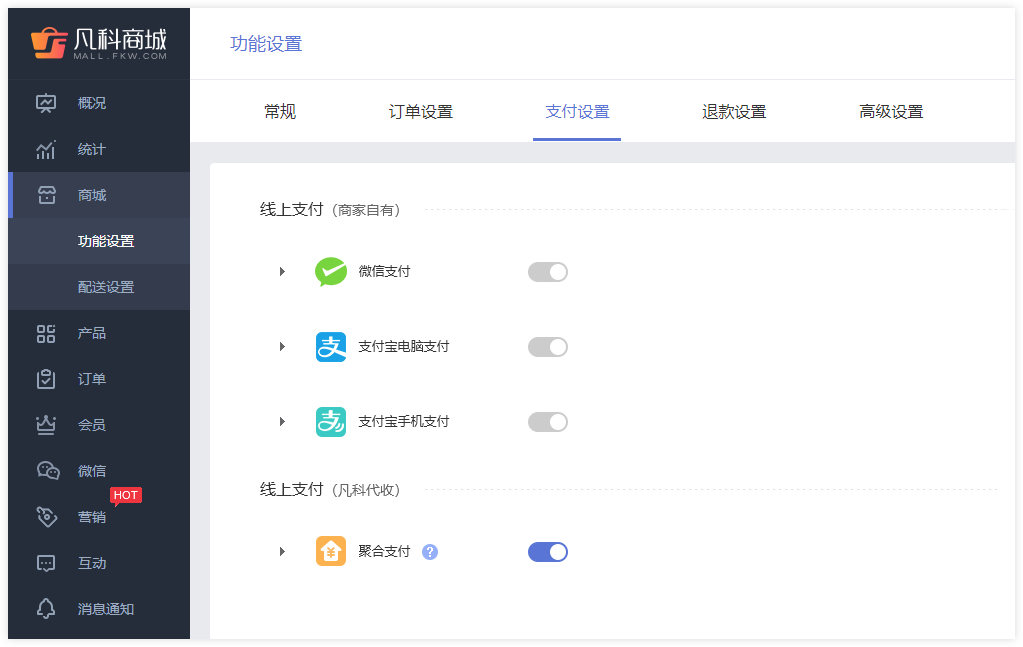Toggle the 支付宝手机支付 switch
This screenshot has width=1023, height=647.
click(x=548, y=422)
